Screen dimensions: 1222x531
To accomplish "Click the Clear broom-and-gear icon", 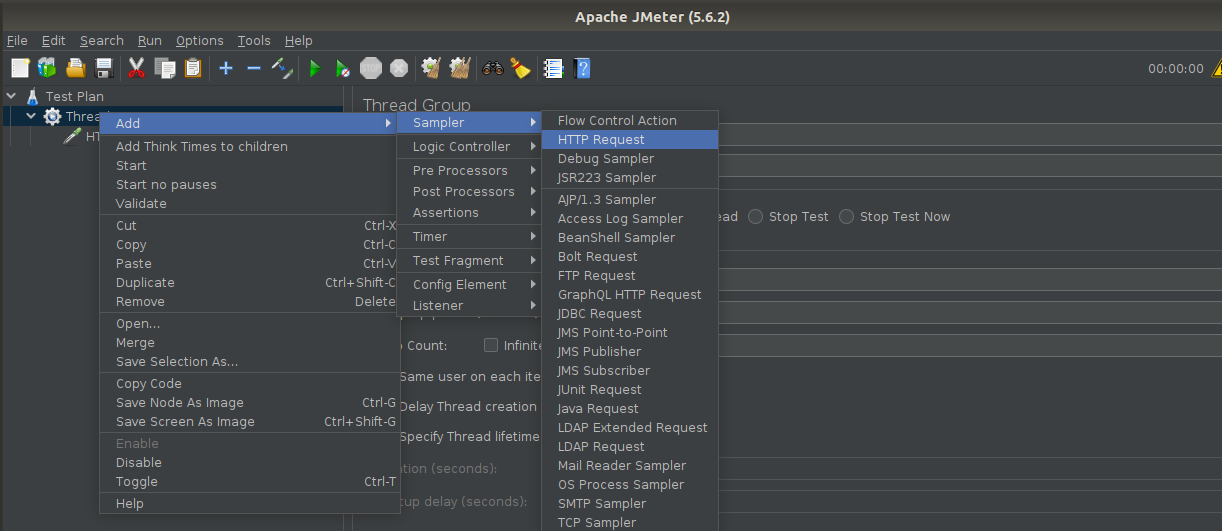I will (x=432, y=68).
